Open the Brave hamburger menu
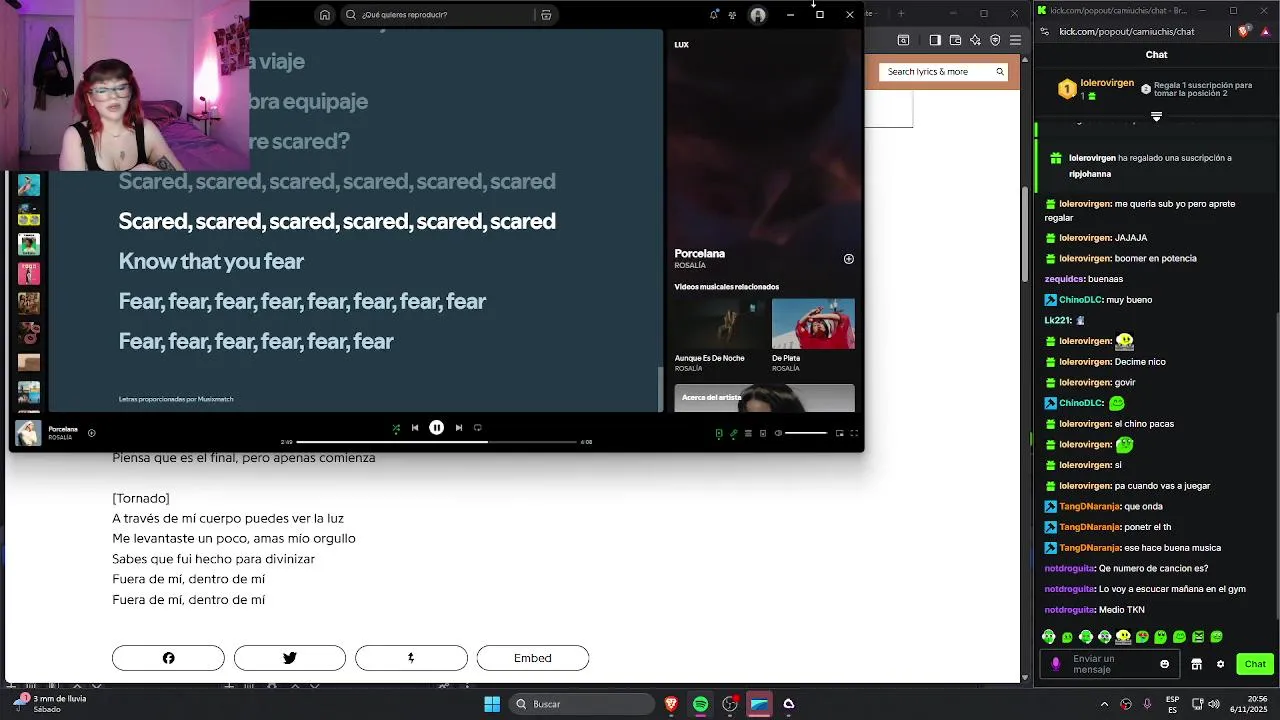The height and width of the screenshot is (720, 1280). point(1015,40)
